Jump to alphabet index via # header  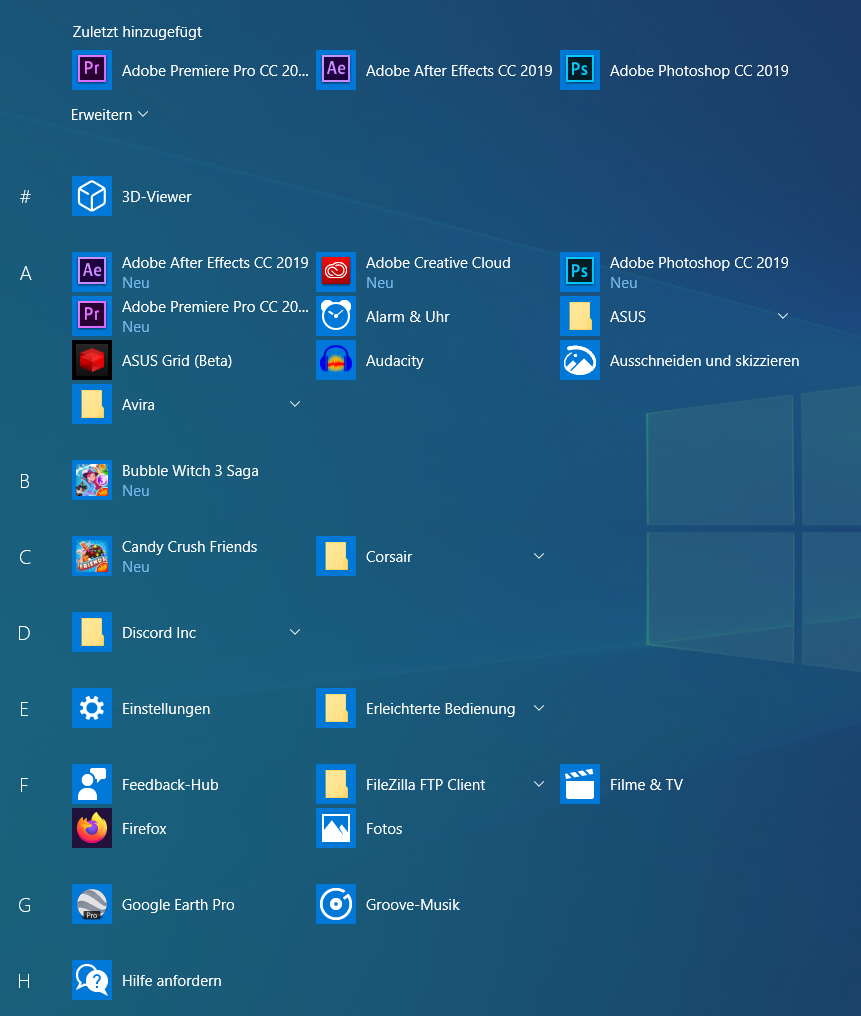click(25, 196)
